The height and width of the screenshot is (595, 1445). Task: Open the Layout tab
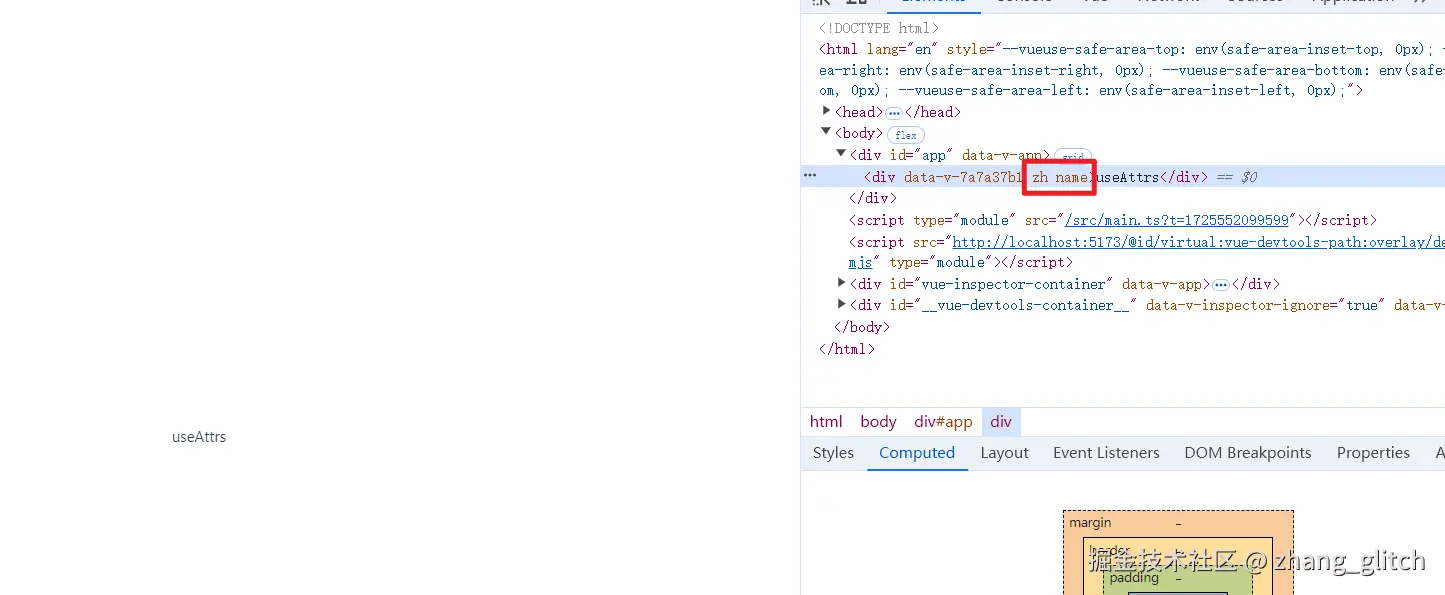tap(1004, 453)
